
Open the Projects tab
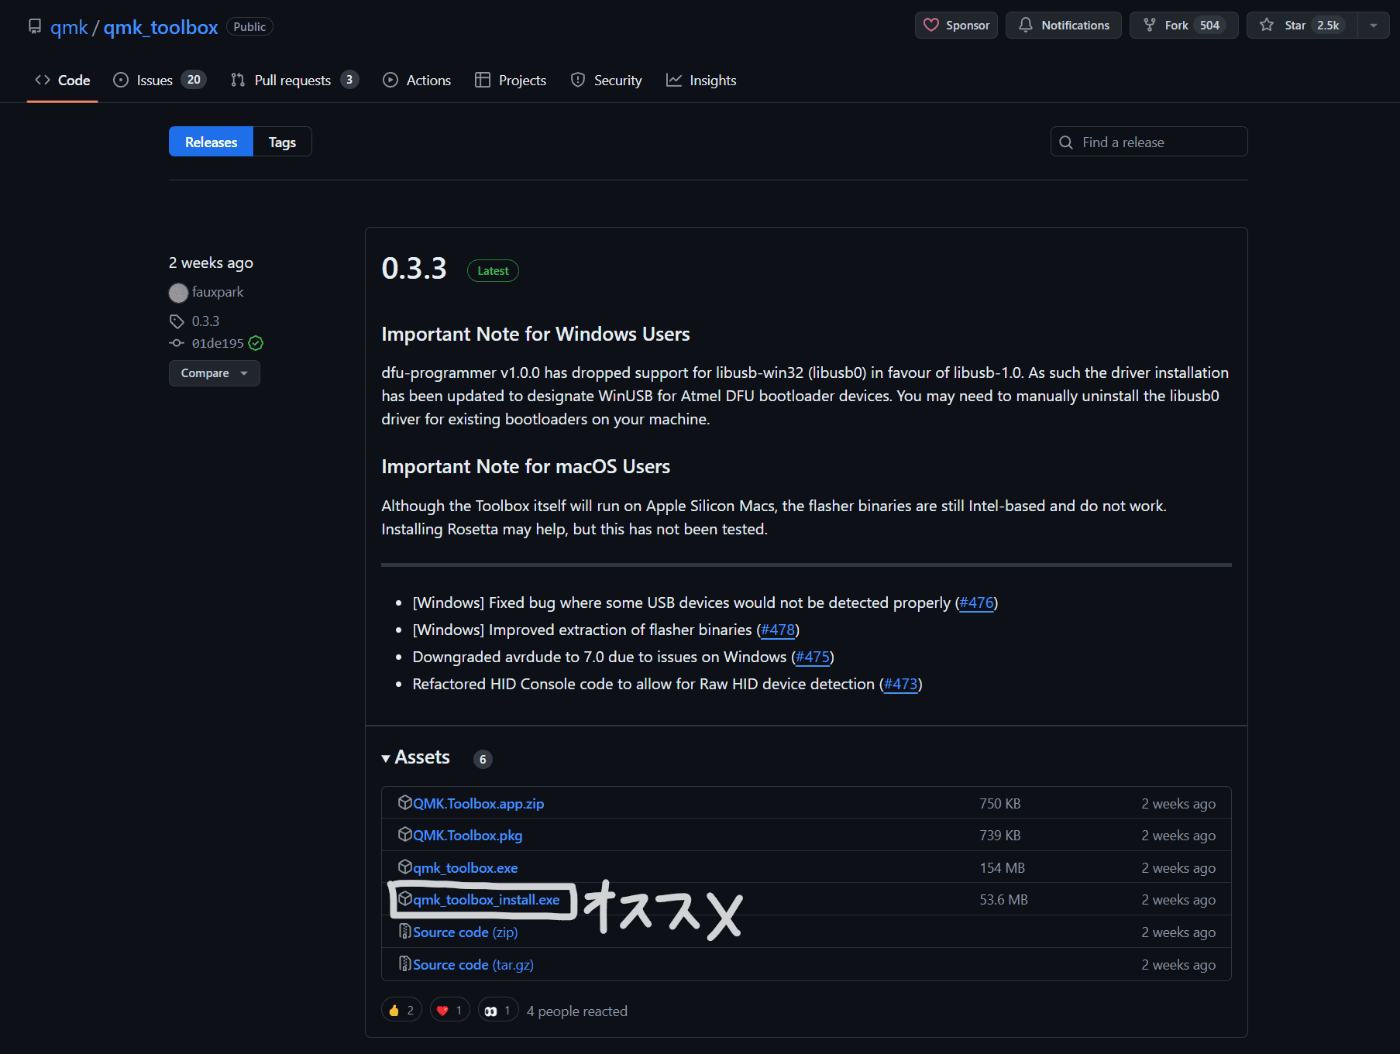point(510,80)
